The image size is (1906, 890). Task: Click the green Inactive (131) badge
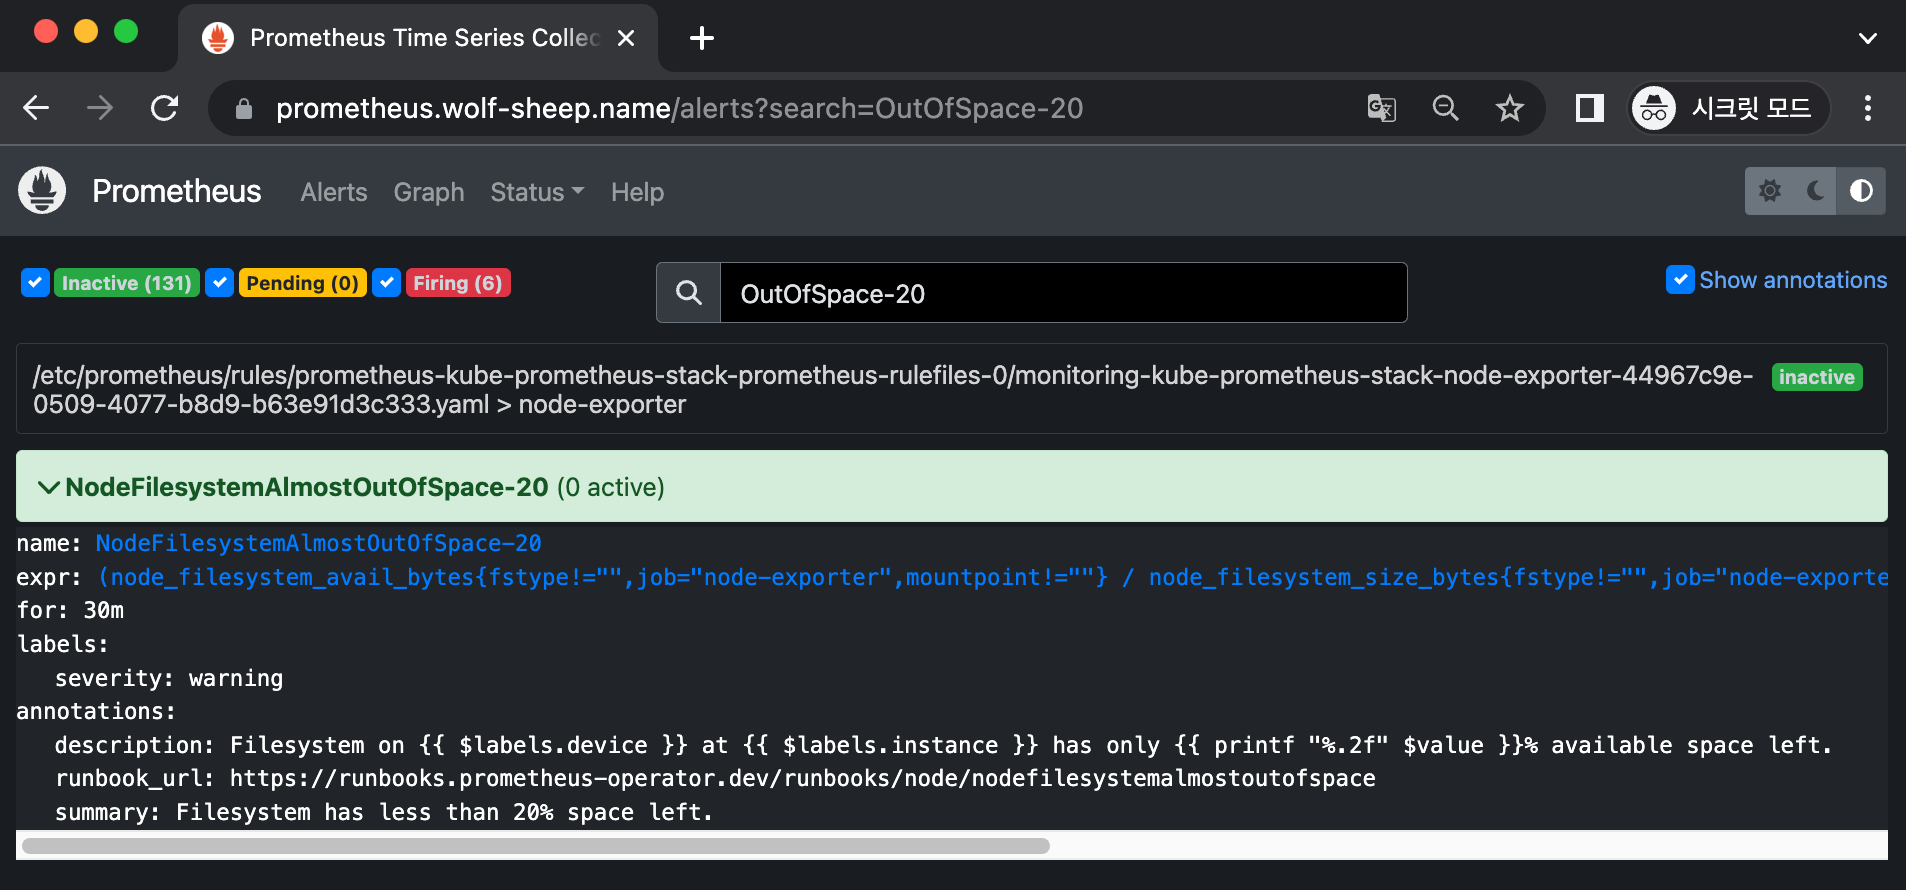point(126,283)
